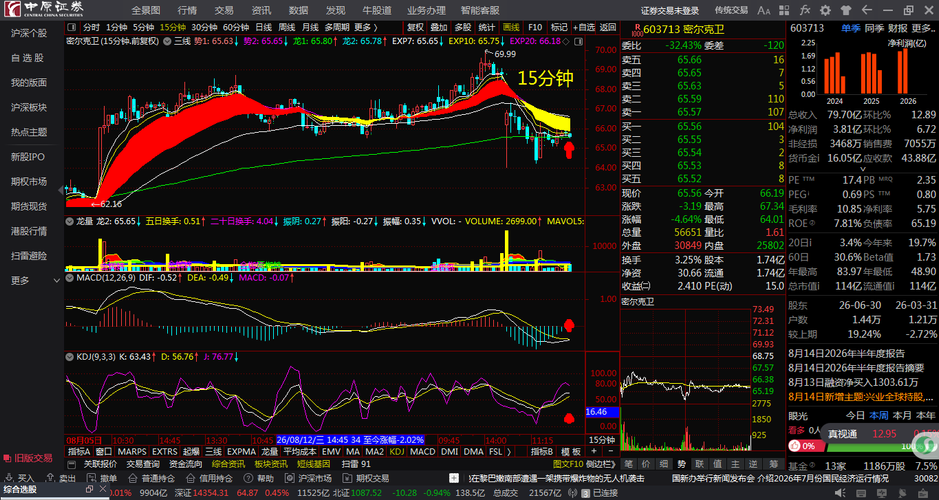The width and height of the screenshot is (939, 500).
Task: Expand 更多 in left sidebar
Action: [x=34, y=280]
